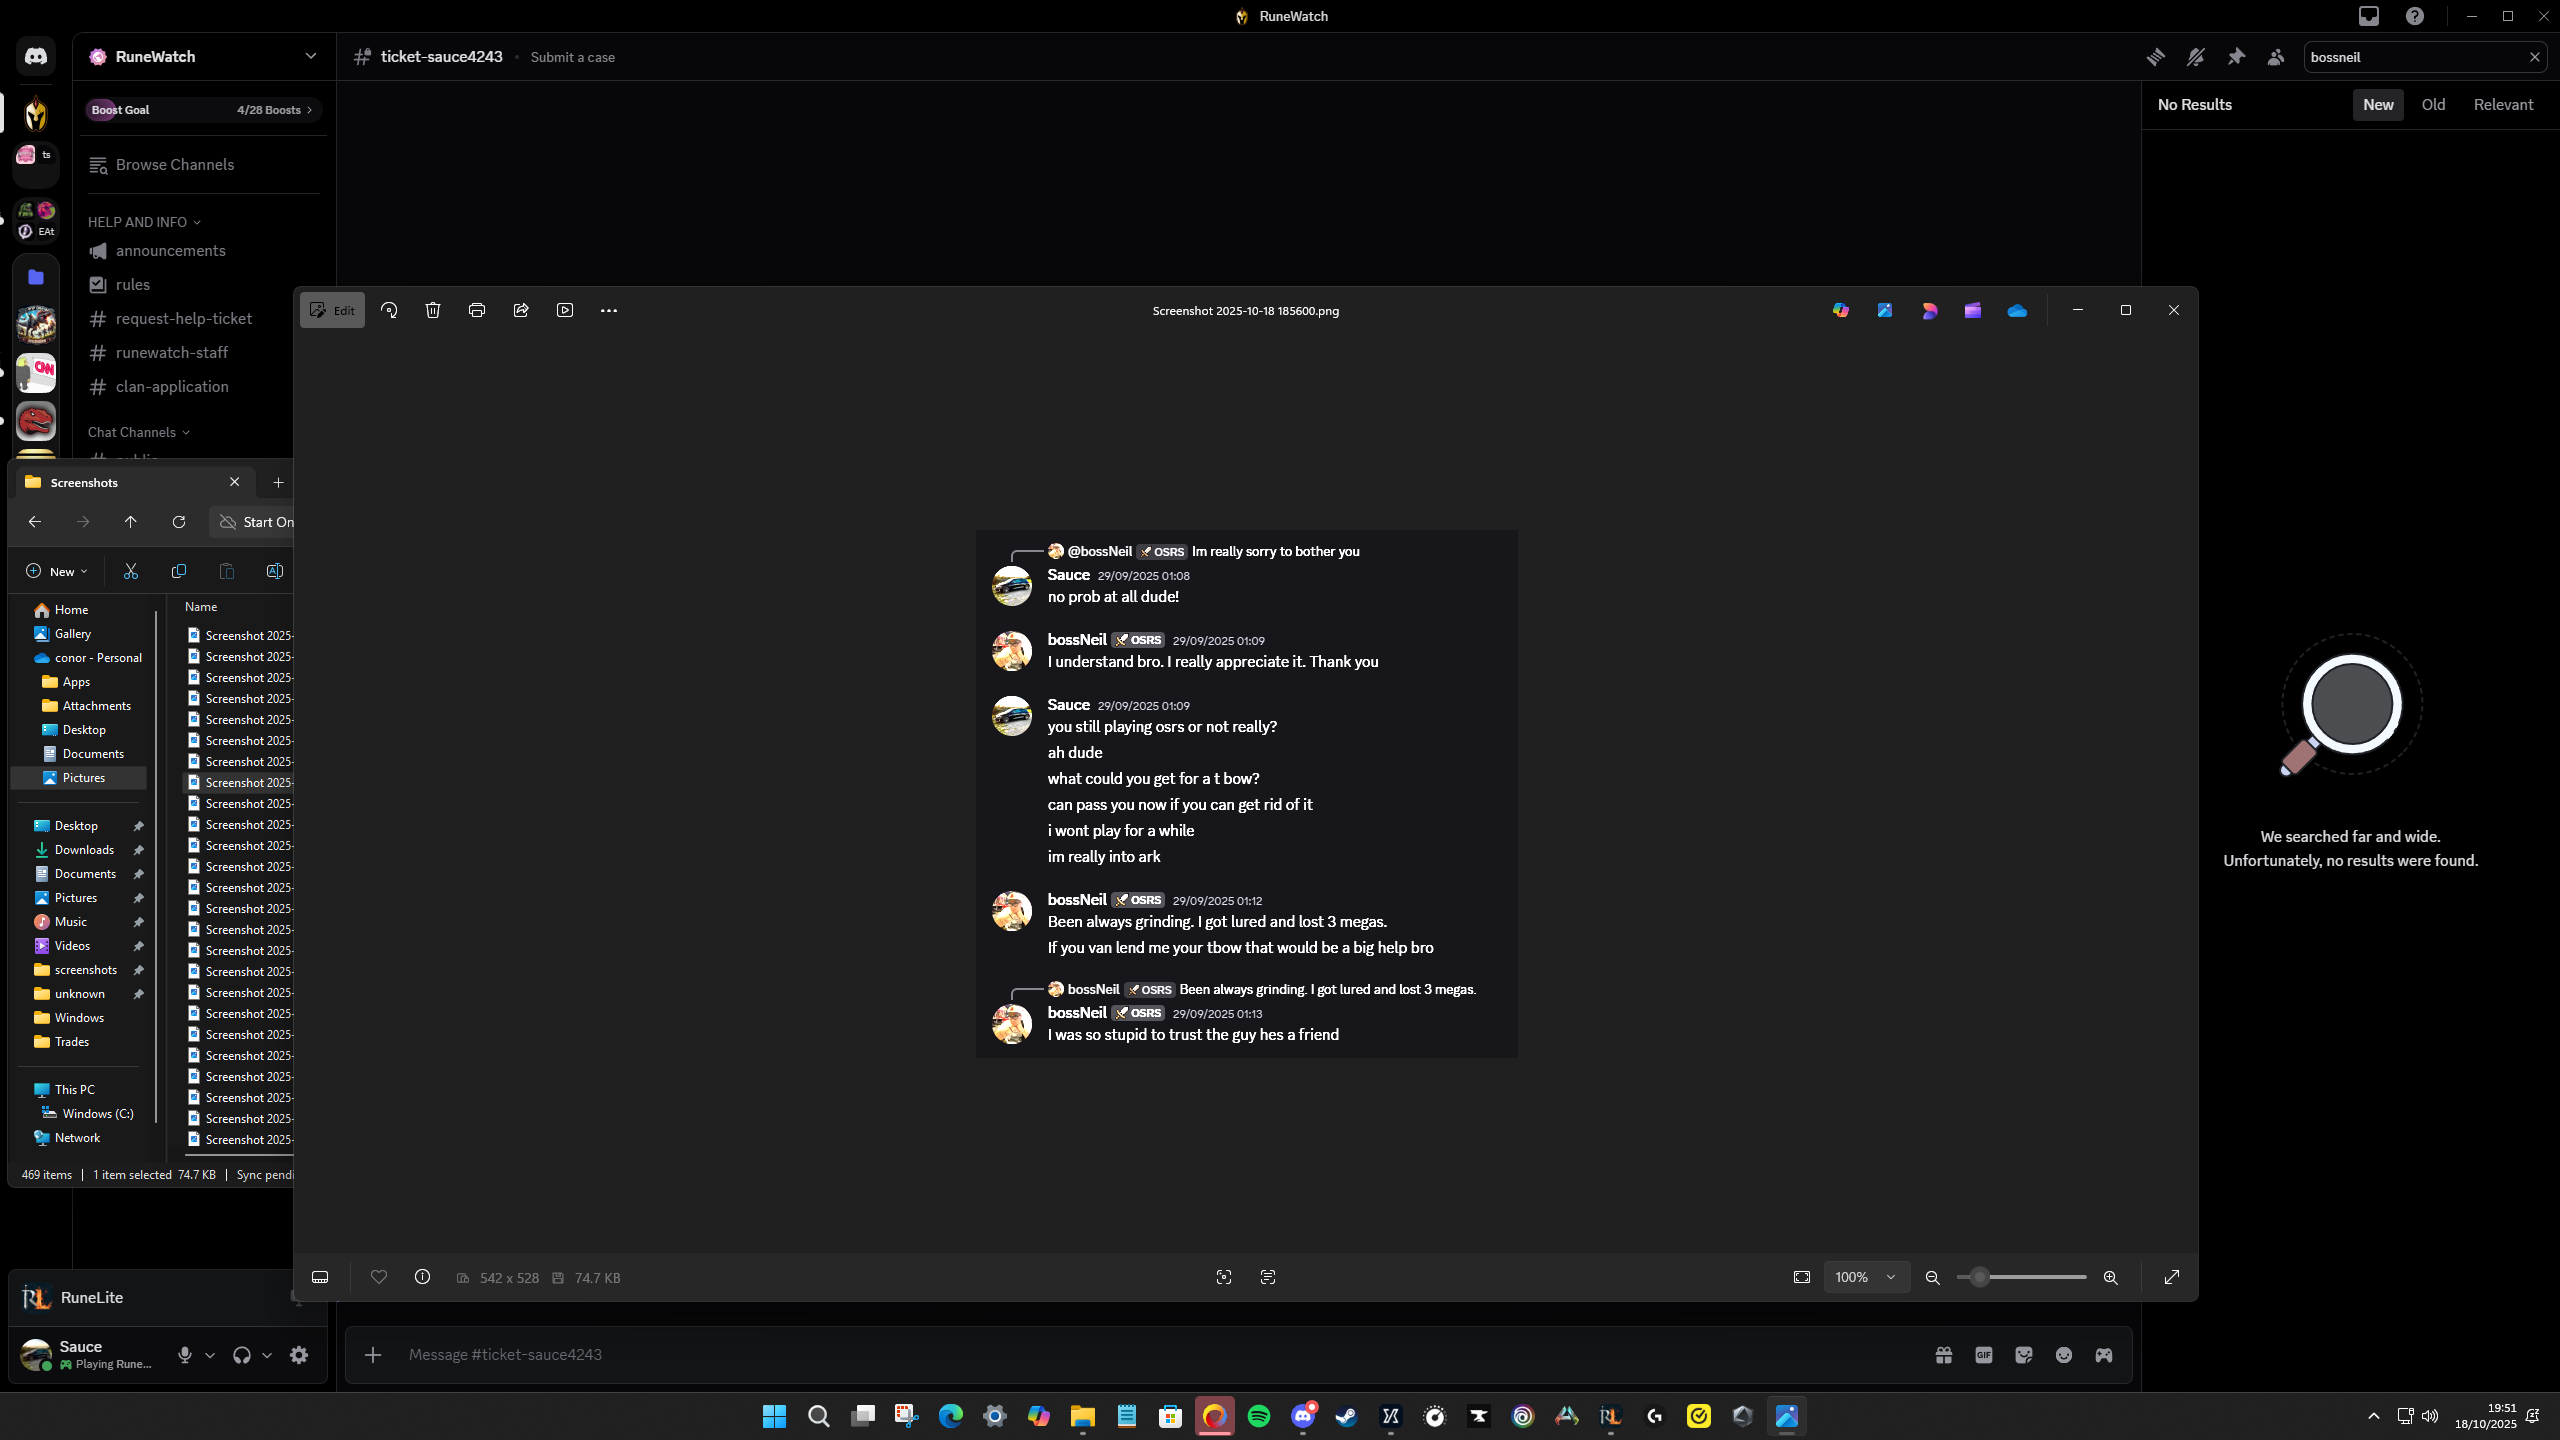Click the delete trash icon in Photos toolbar
Viewport: 2560px width, 1440px height.
tap(433, 310)
